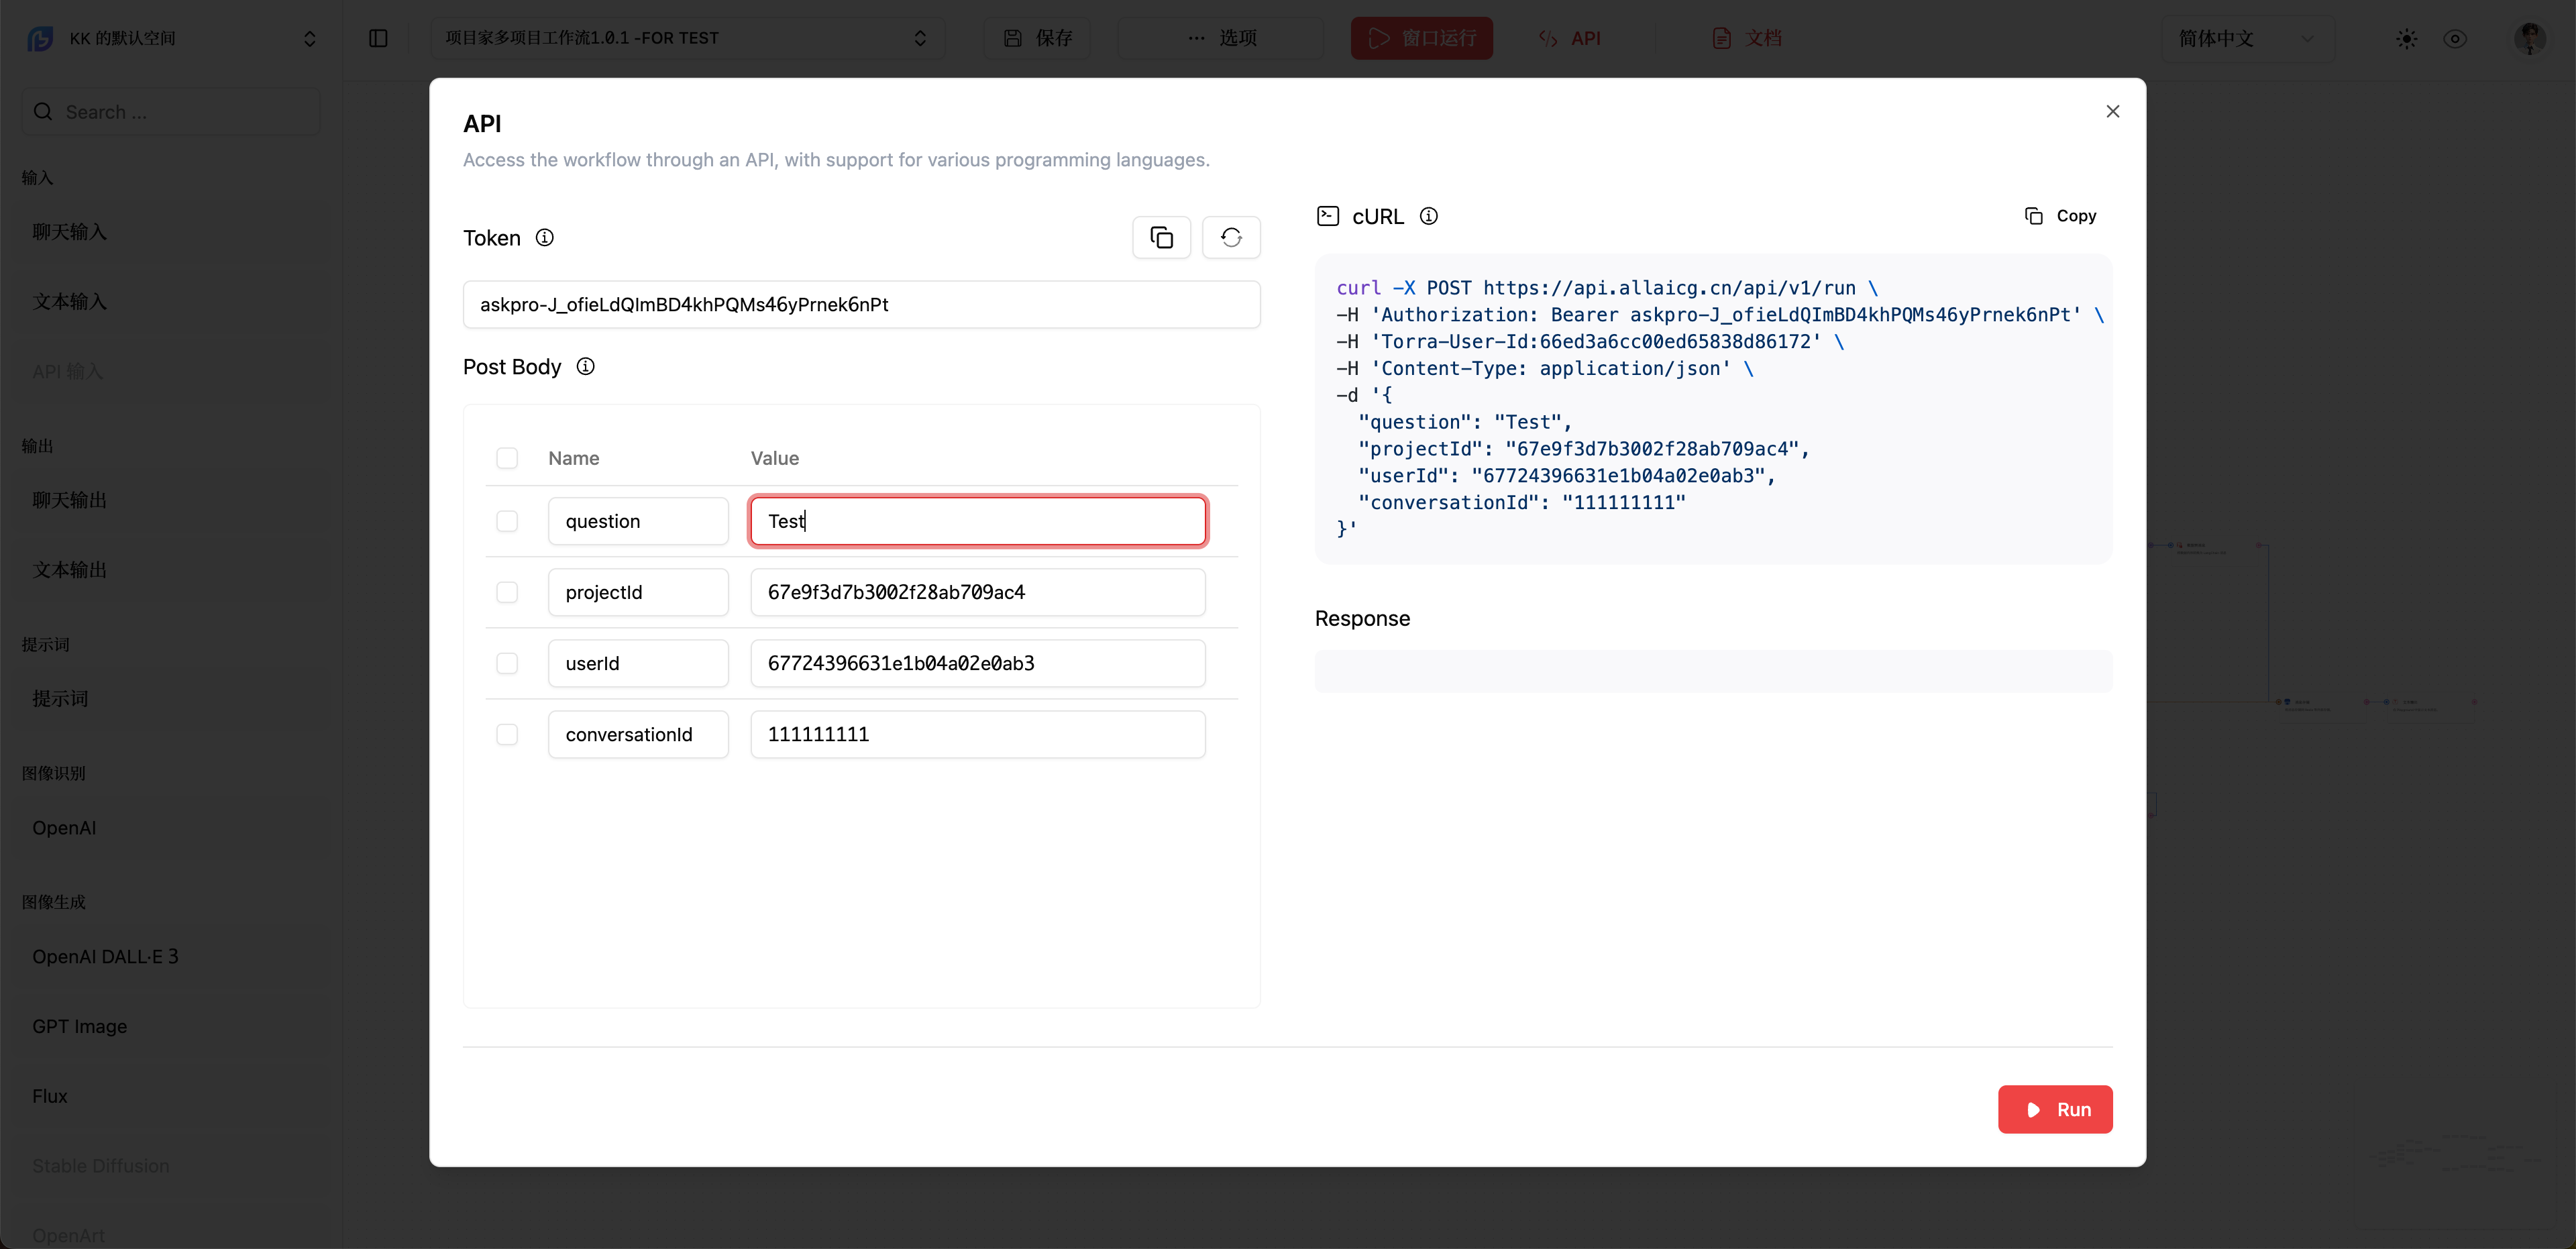Click the eye preview icon
This screenshot has height=1249, width=2576.
[x=2455, y=39]
